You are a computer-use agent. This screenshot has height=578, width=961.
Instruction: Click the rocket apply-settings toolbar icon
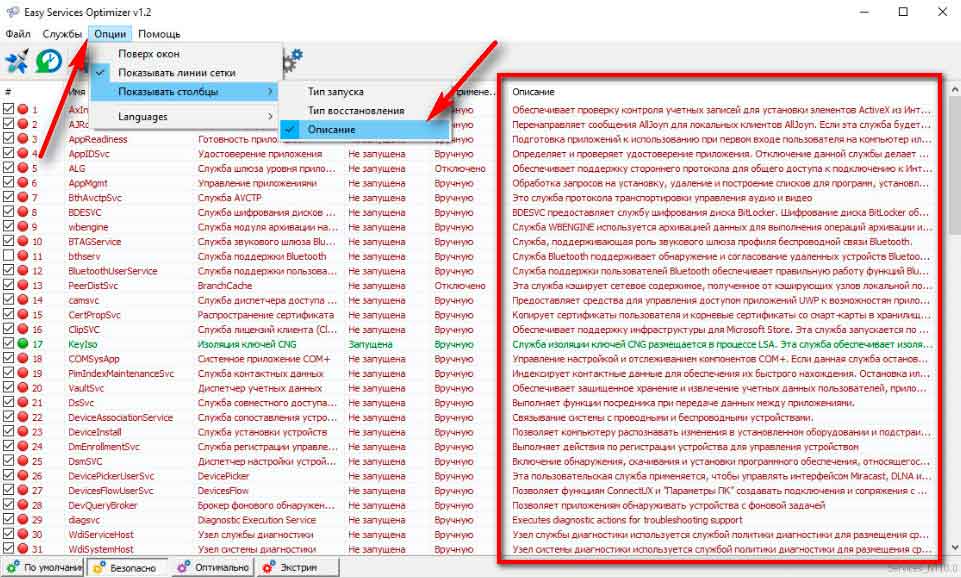[x=17, y=62]
